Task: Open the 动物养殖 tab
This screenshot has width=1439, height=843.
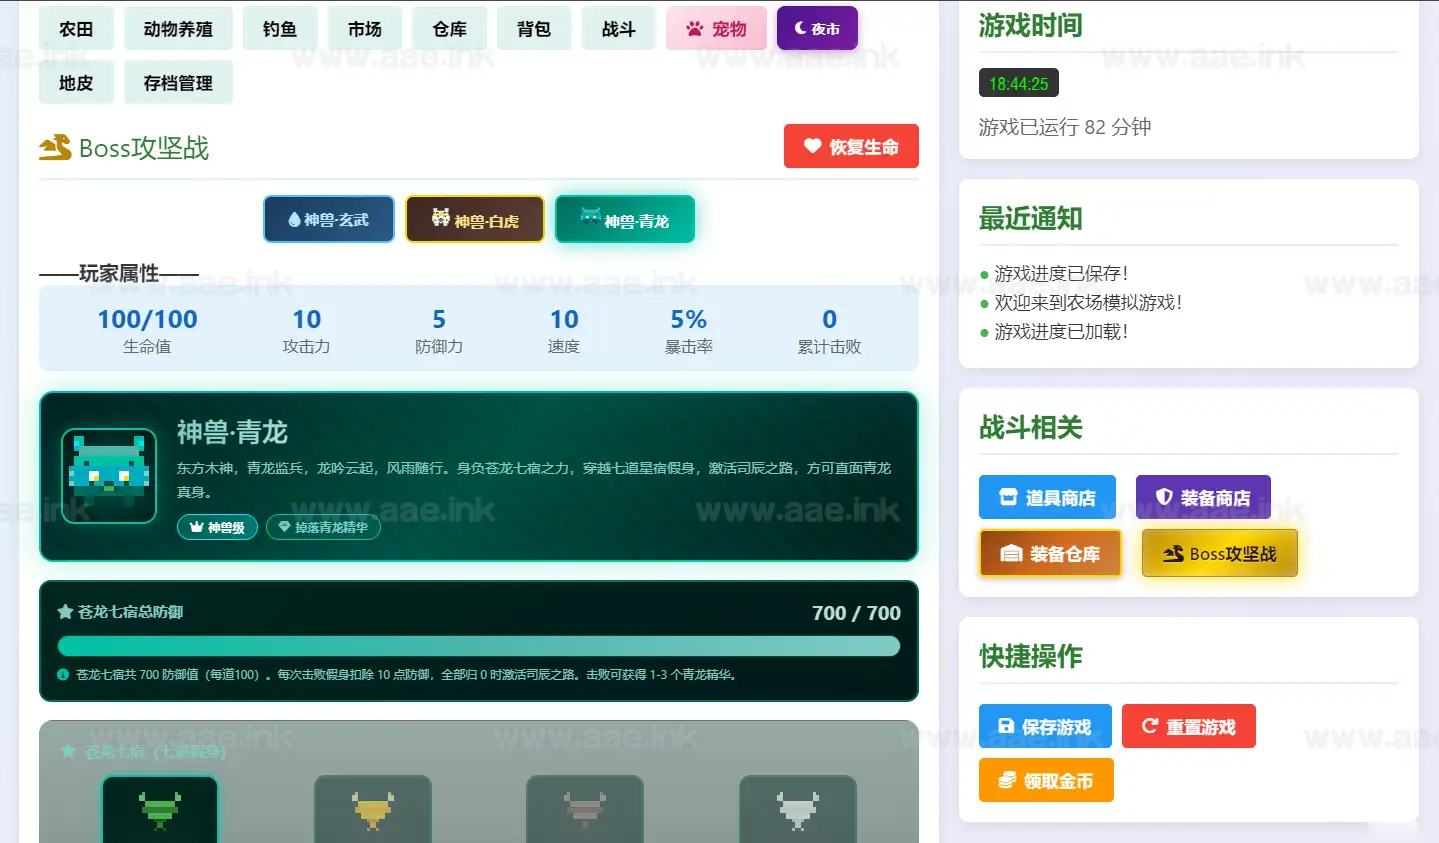Action: coord(178,29)
